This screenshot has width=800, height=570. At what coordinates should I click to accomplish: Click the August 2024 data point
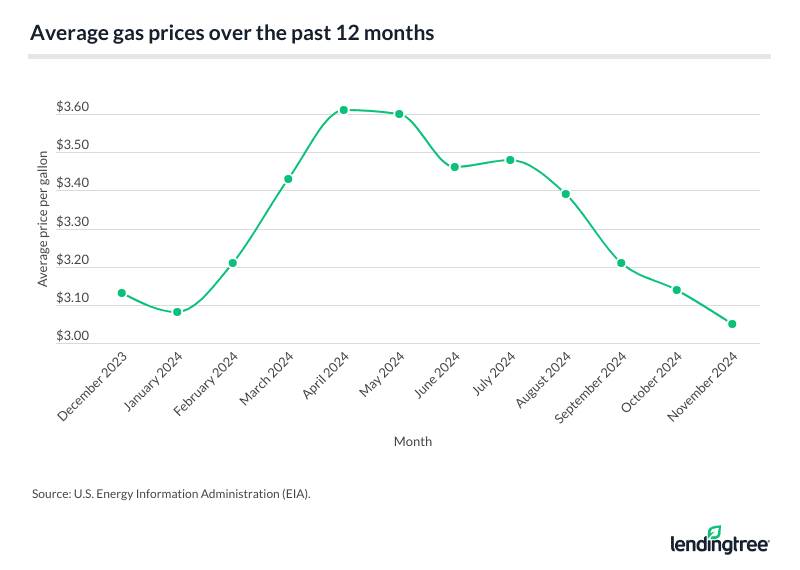pos(565,194)
